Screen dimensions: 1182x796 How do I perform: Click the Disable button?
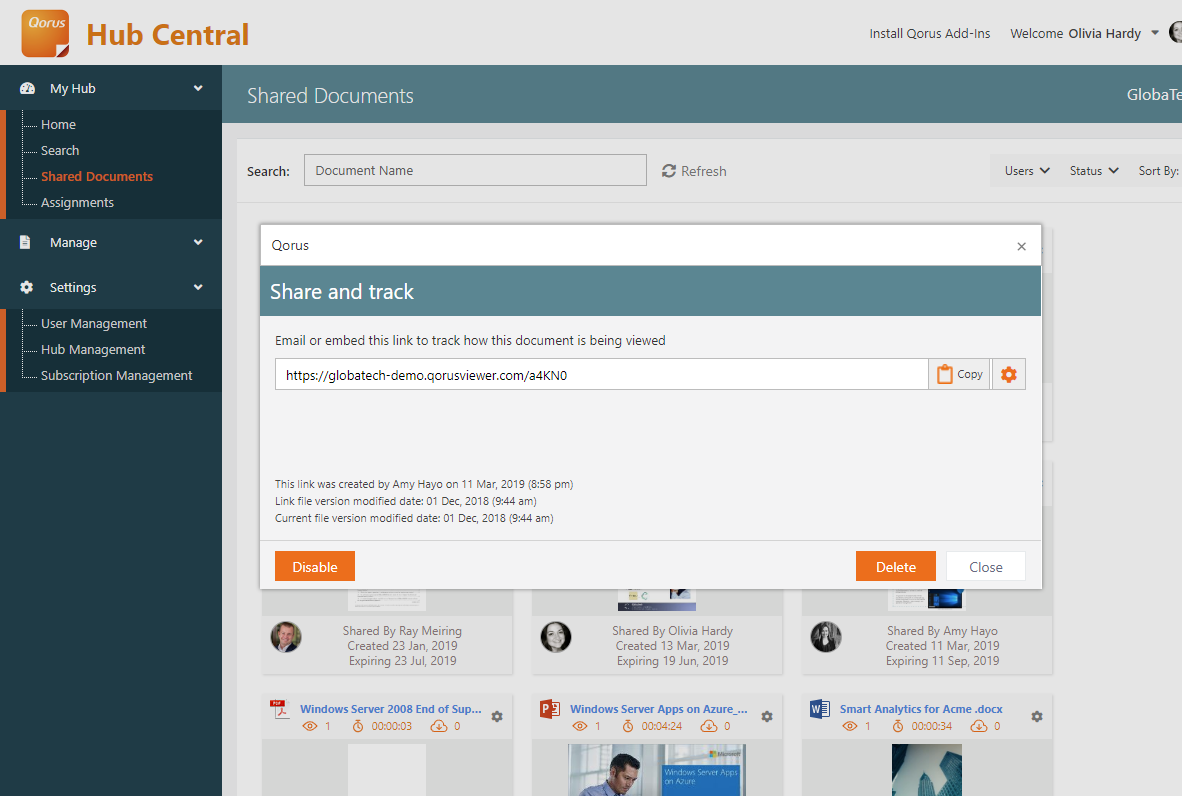[x=314, y=566]
